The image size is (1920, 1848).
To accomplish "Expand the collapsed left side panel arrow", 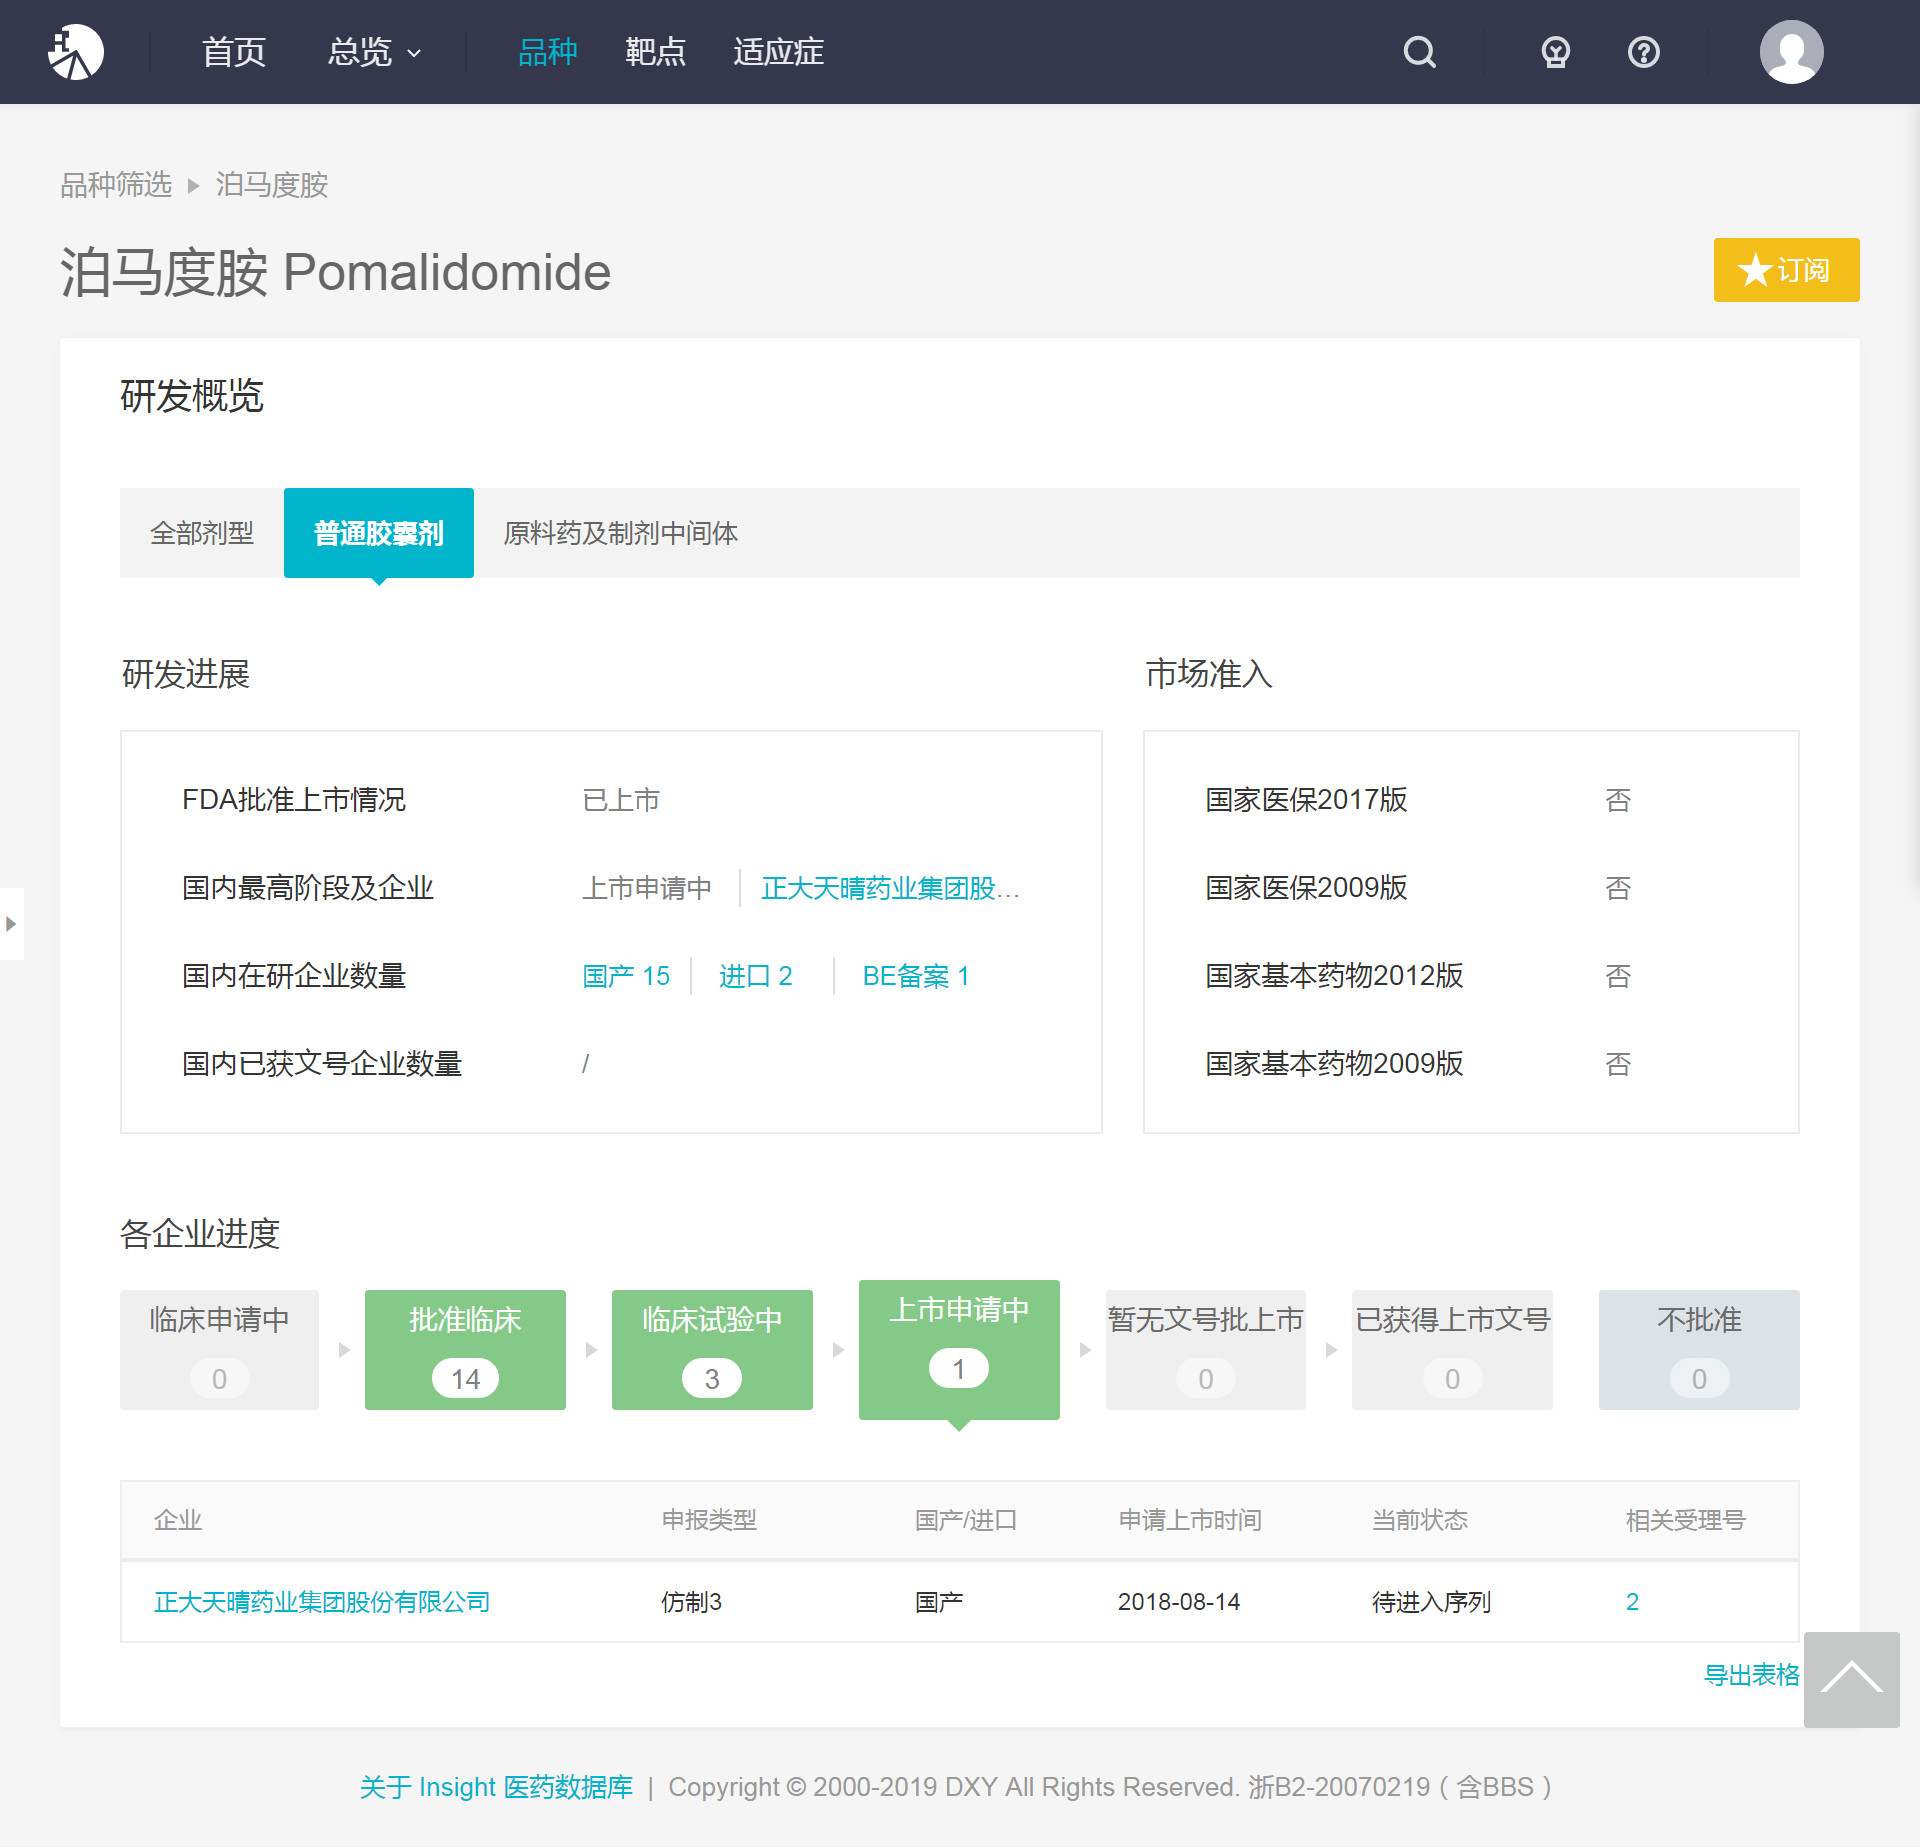I will [12, 924].
